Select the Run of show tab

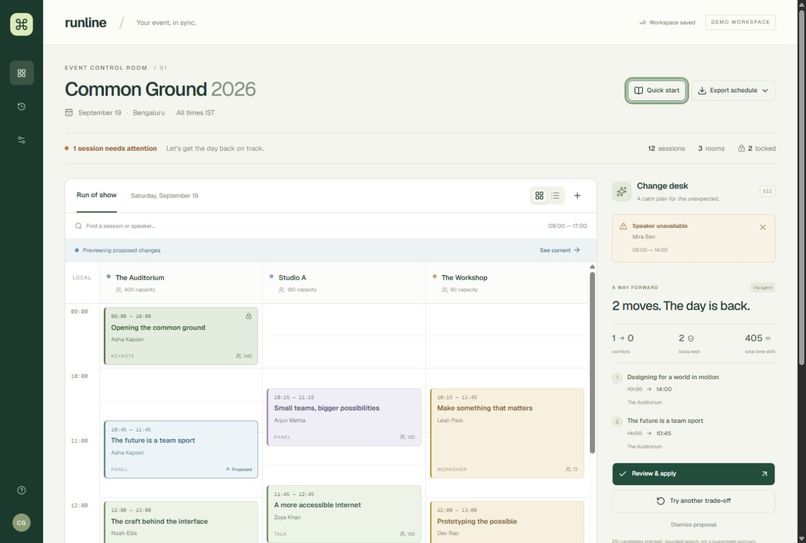click(x=97, y=195)
